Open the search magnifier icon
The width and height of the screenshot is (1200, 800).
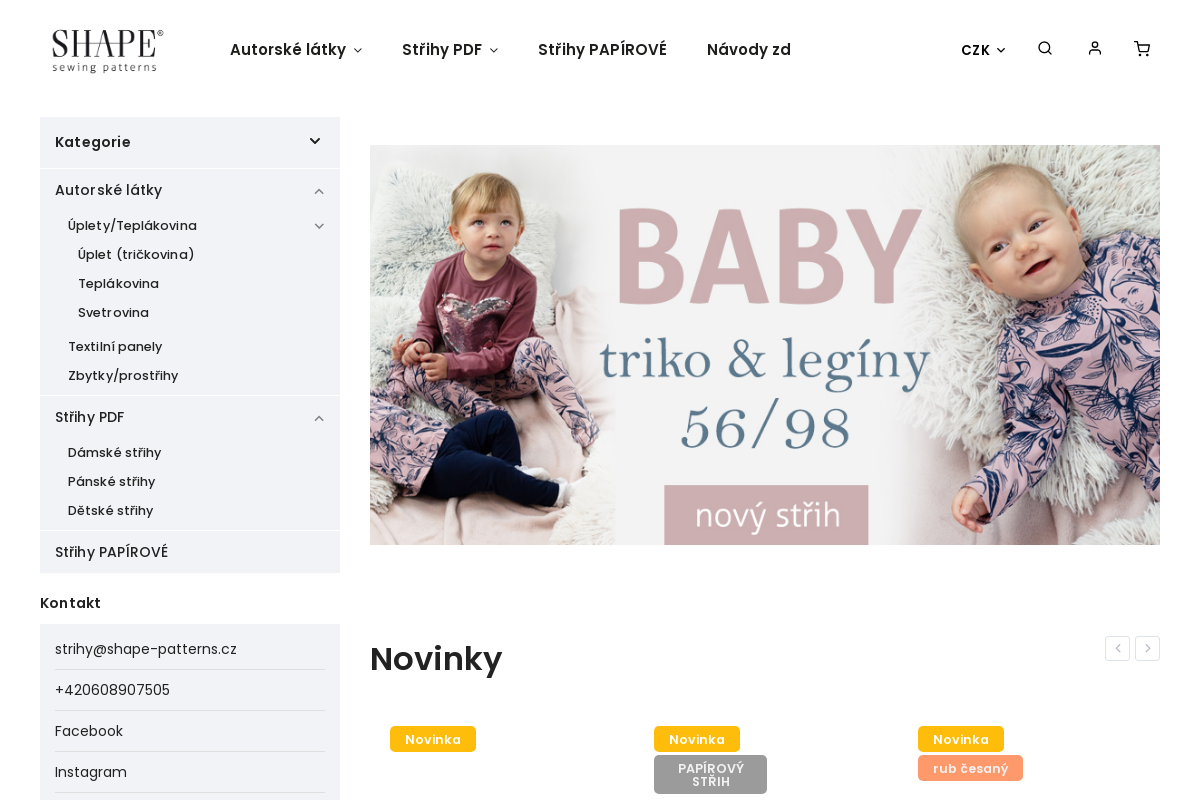(x=1045, y=48)
